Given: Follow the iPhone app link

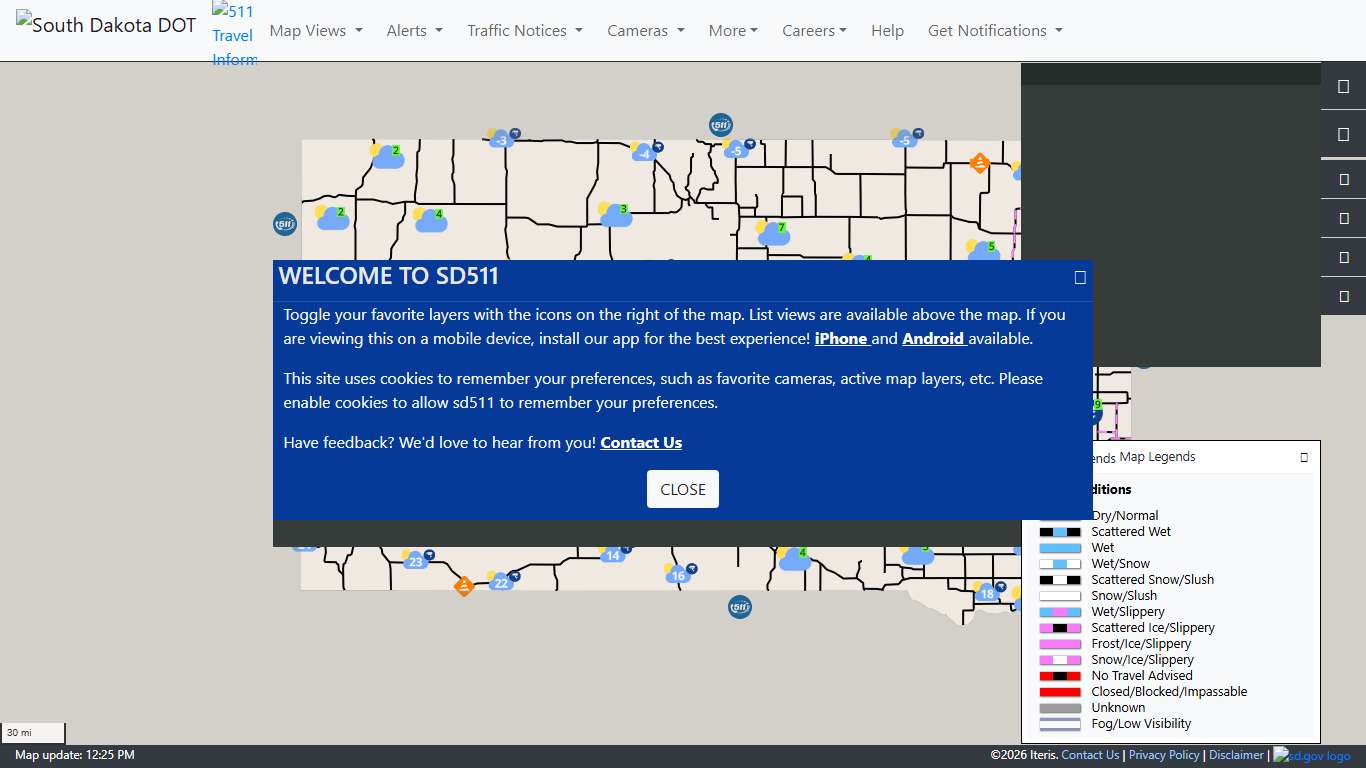Looking at the screenshot, I should point(841,339).
